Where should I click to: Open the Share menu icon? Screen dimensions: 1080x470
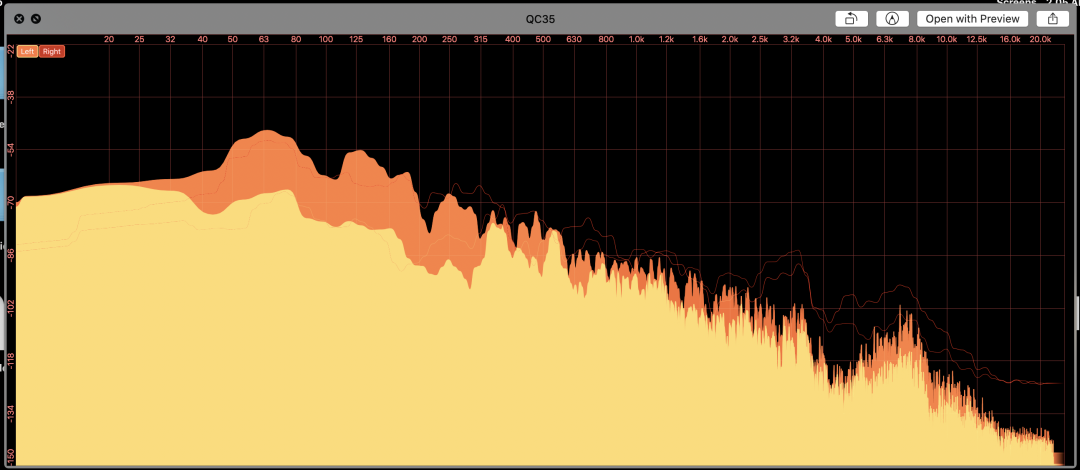(1052, 19)
